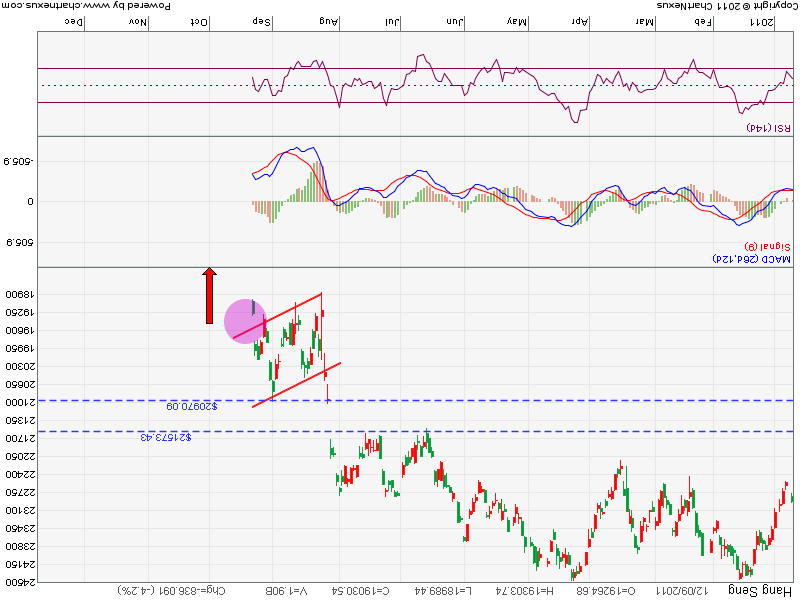Click the pink highlight circle on the chart
The image size is (800, 600).
coord(244,320)
